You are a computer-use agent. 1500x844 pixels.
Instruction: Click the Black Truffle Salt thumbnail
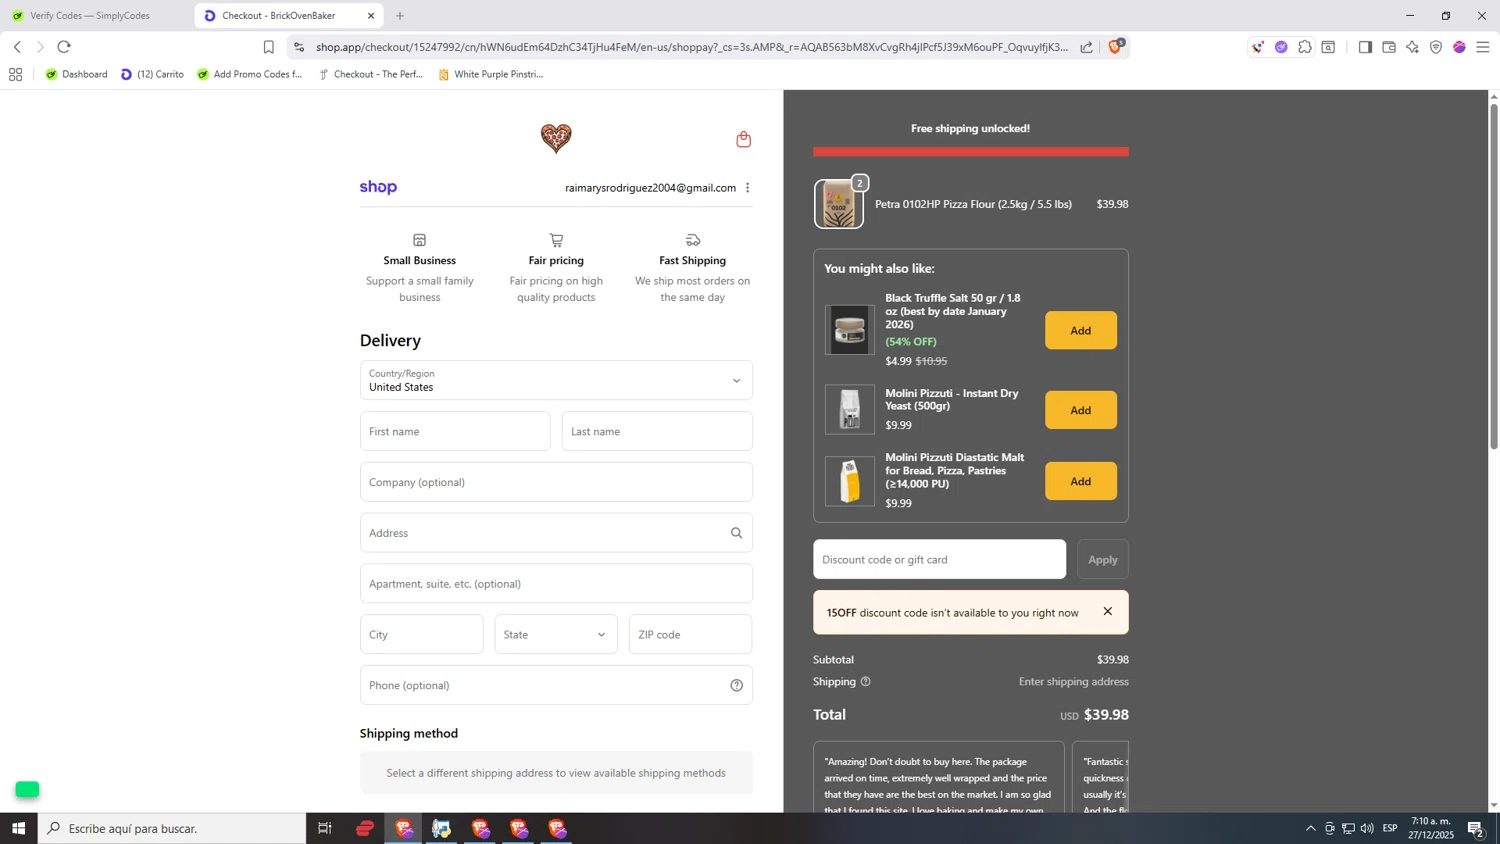pyautogui.click(x=849, y=330)
